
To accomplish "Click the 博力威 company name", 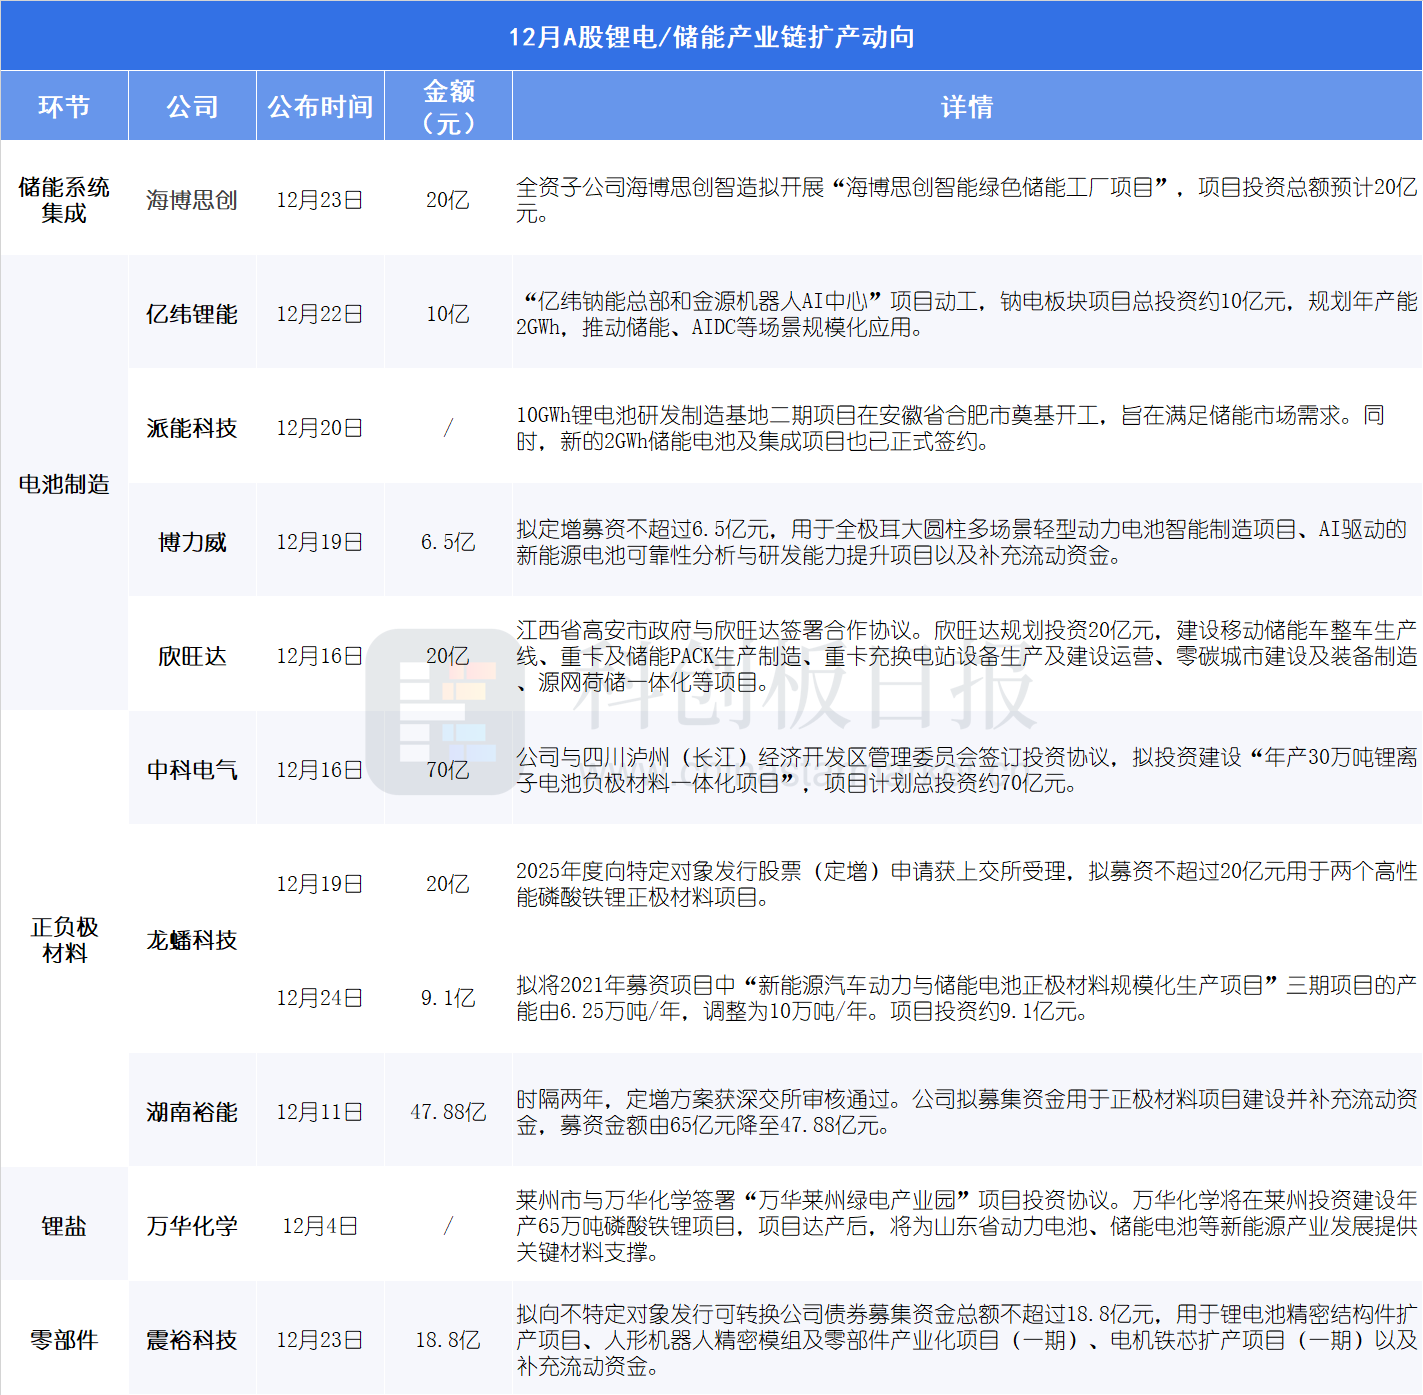I will pos(192,542).
